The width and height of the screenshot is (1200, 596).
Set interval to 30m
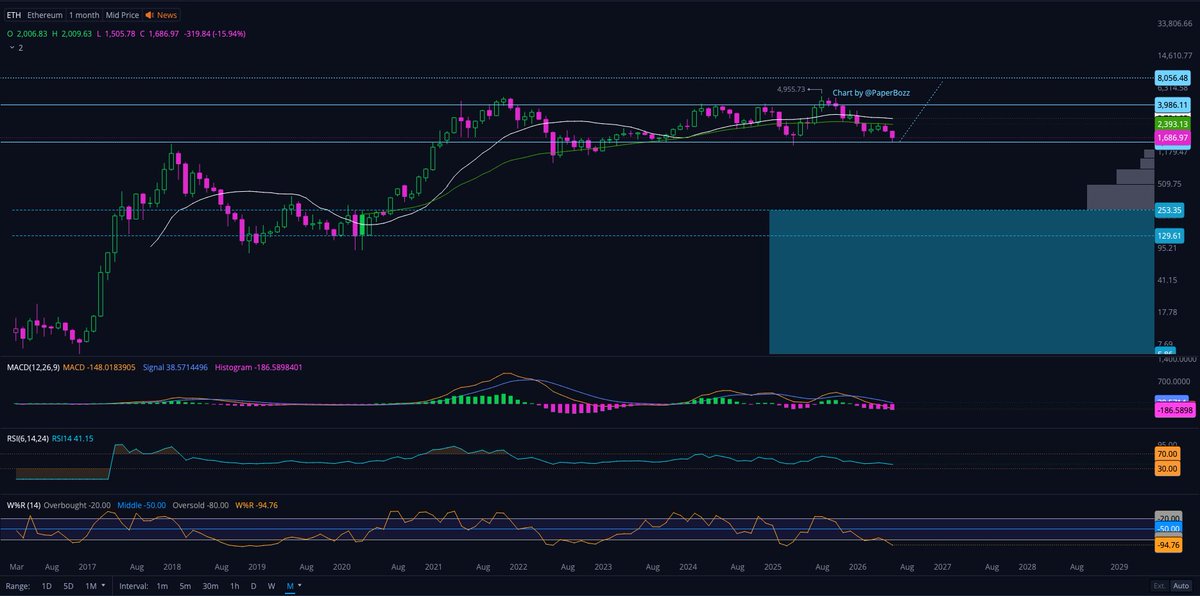(x=211, y=585)
